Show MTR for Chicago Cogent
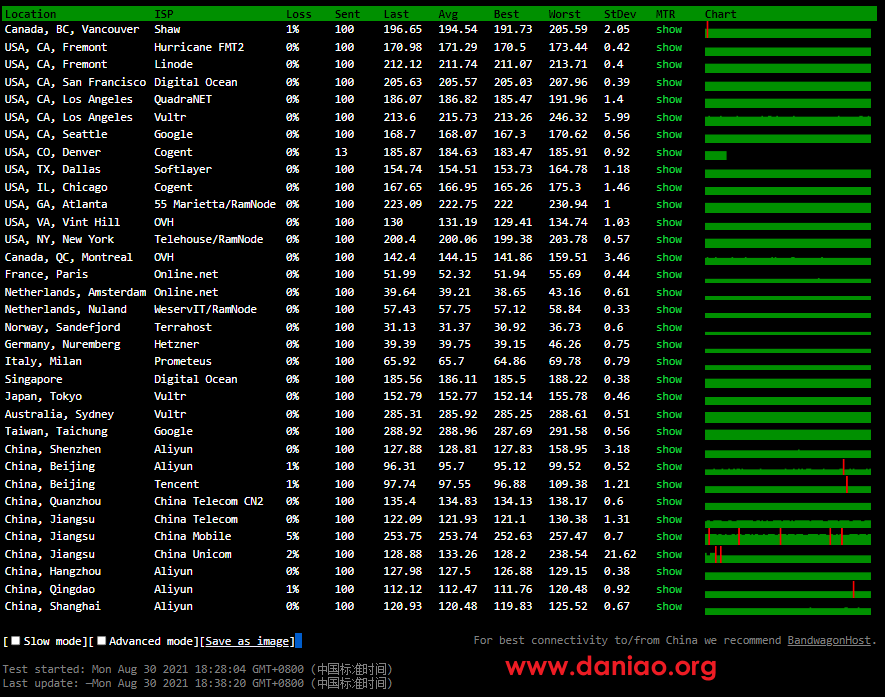The width and height of the screenshot is (885, 697). pos(669,187)
